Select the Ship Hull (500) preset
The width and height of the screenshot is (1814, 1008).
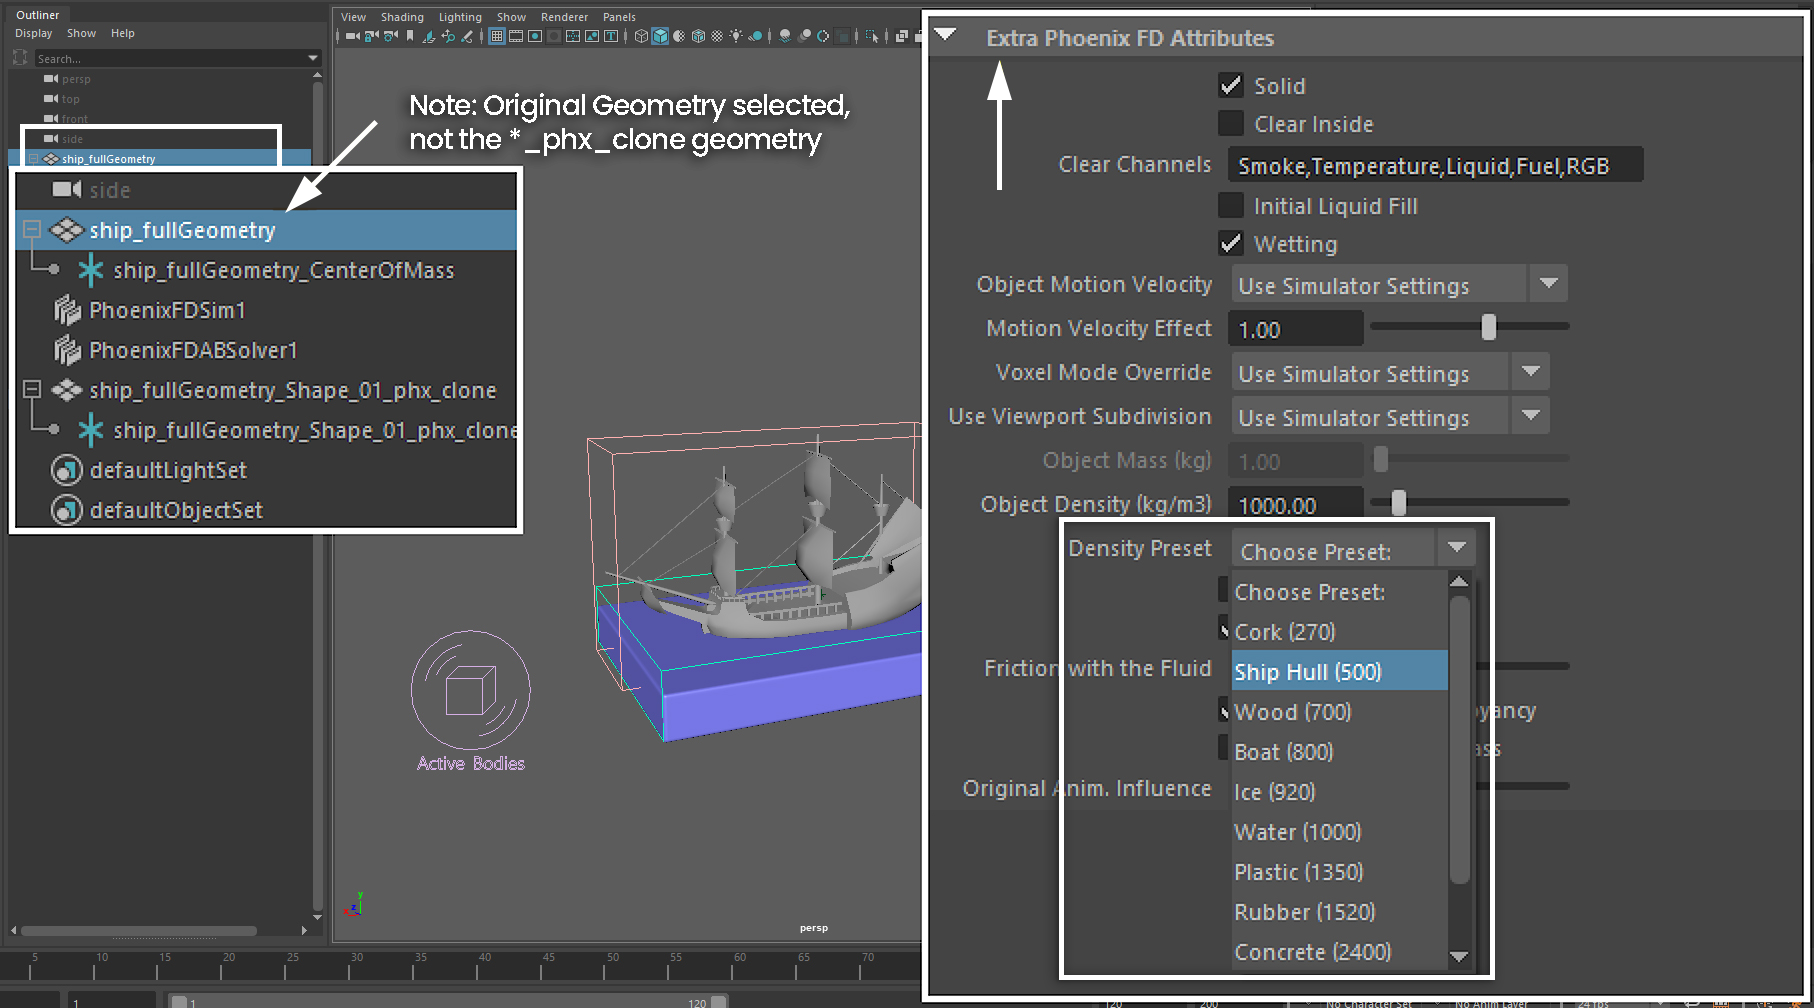click(1340, 671)
